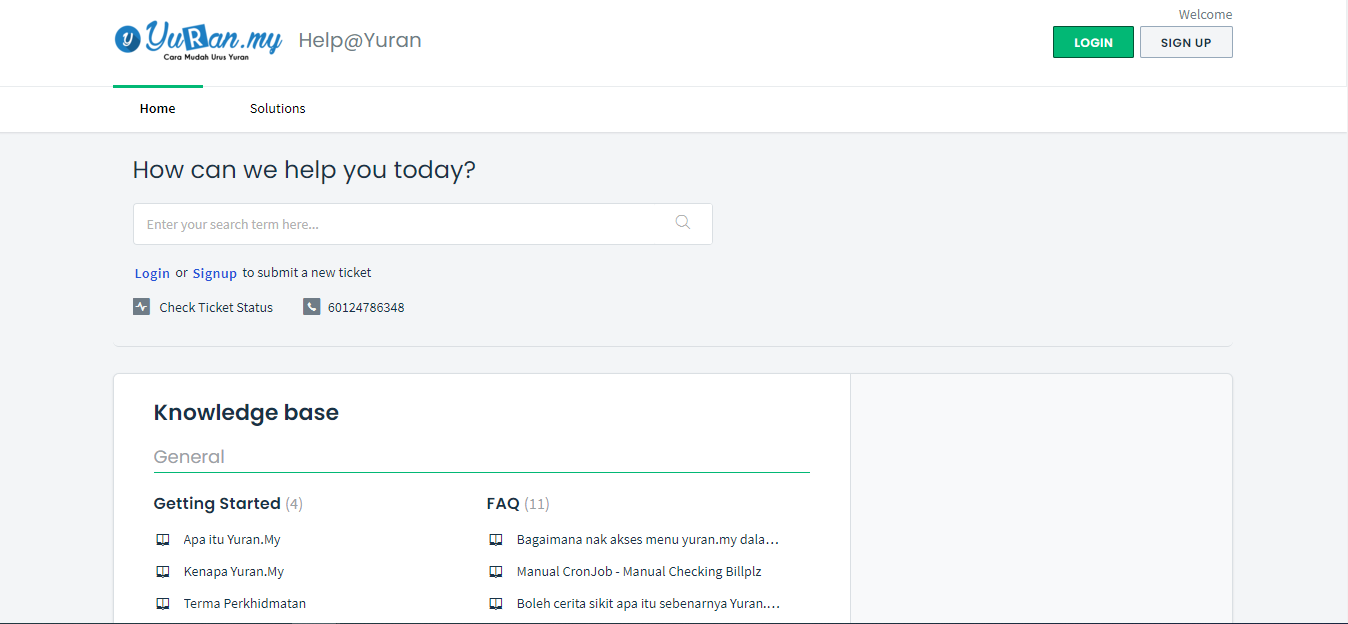Screen dimensions: 1348x624
Task: Click the Login link to submit ticket
Action: [x=152, y=273]
